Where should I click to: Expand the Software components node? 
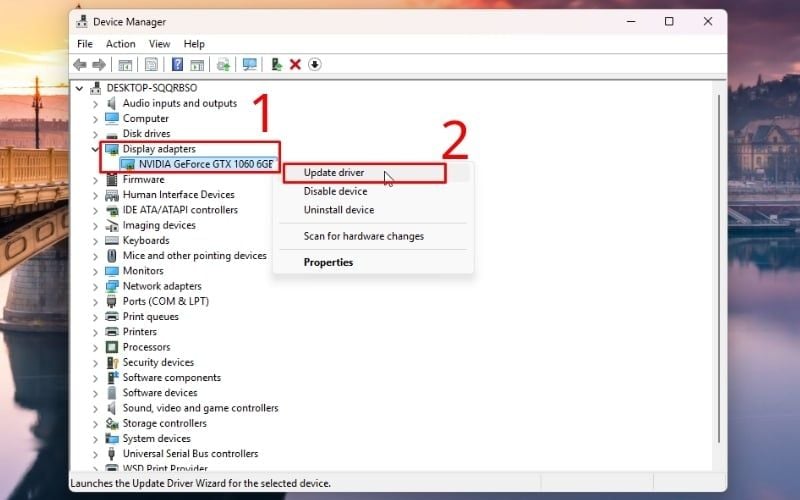point(95,378)
